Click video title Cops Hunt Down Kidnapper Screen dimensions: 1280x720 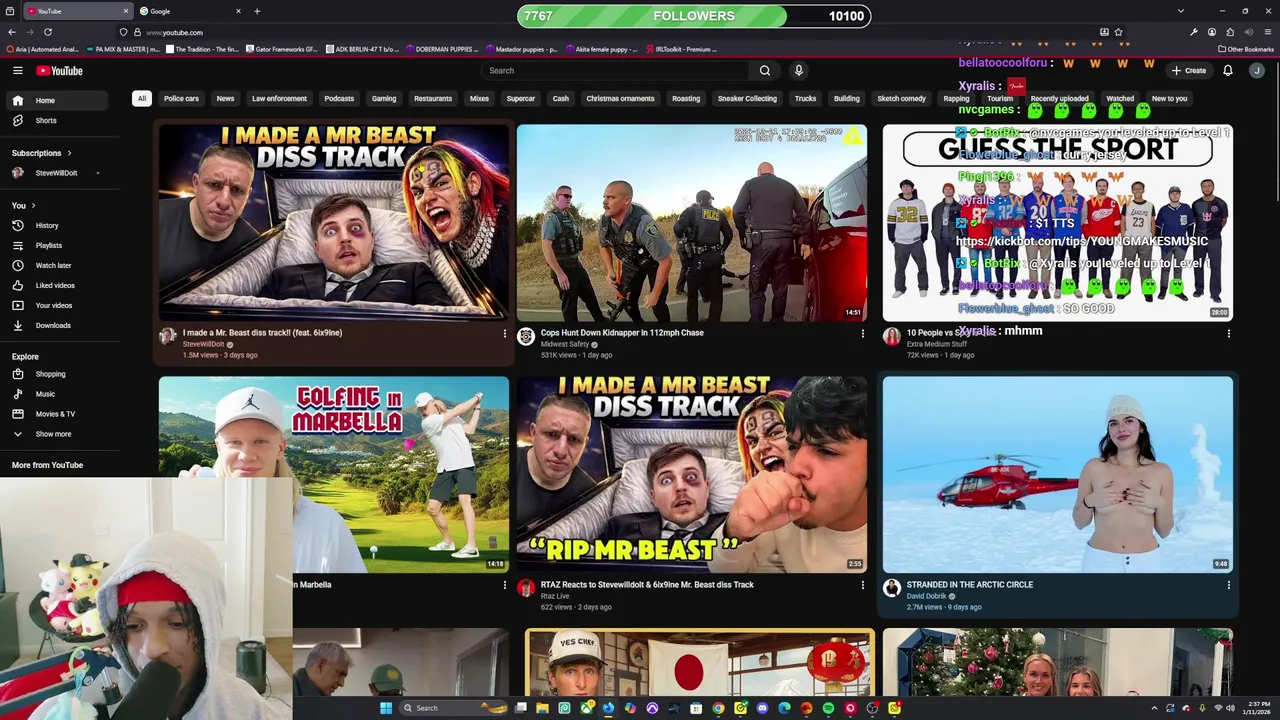click(622, 333)
